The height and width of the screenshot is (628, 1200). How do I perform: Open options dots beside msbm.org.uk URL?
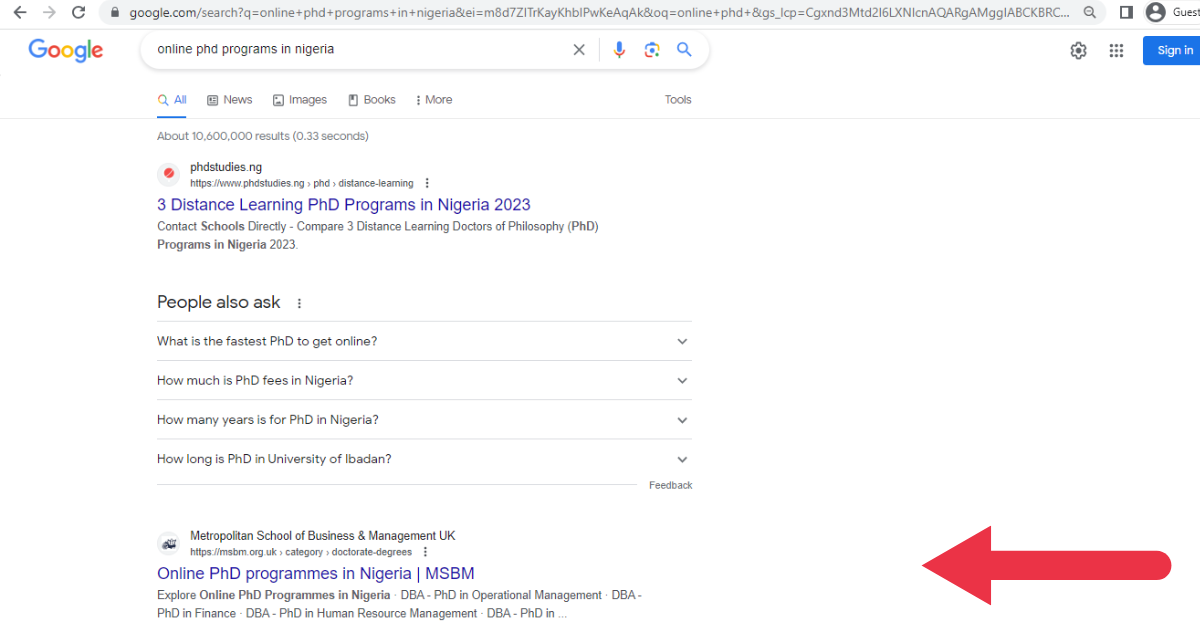pyautogui.click(x=425, y=552)
